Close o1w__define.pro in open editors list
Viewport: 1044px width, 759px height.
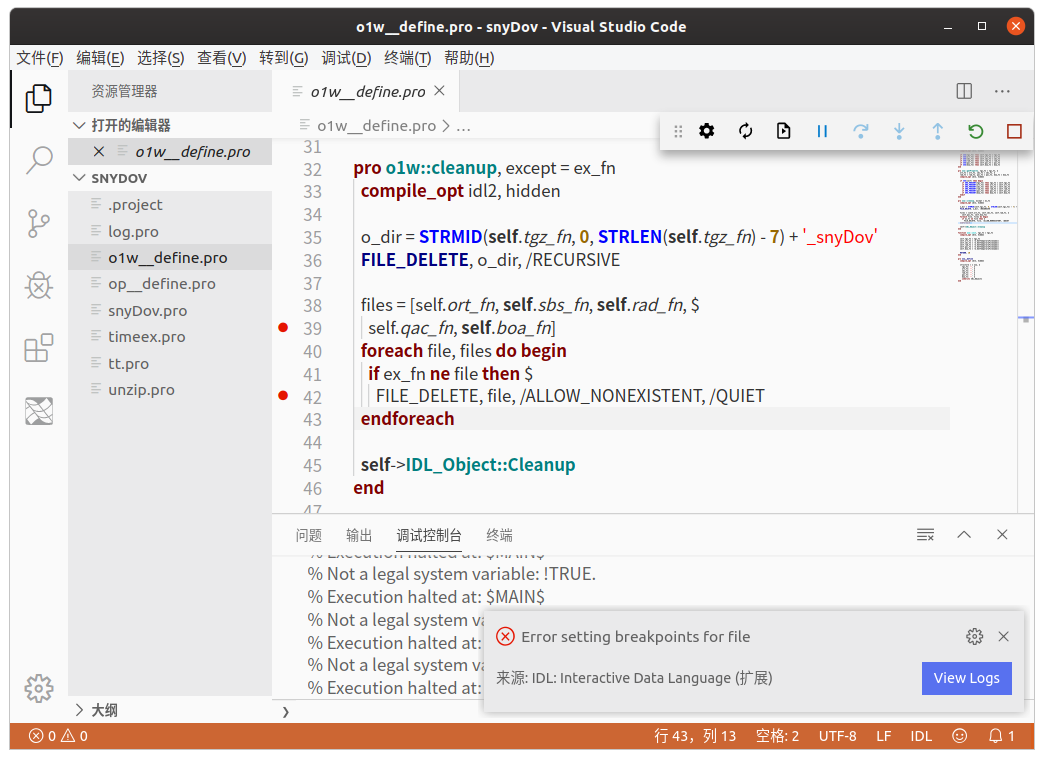pyautogui.click(x=99, y=152)
